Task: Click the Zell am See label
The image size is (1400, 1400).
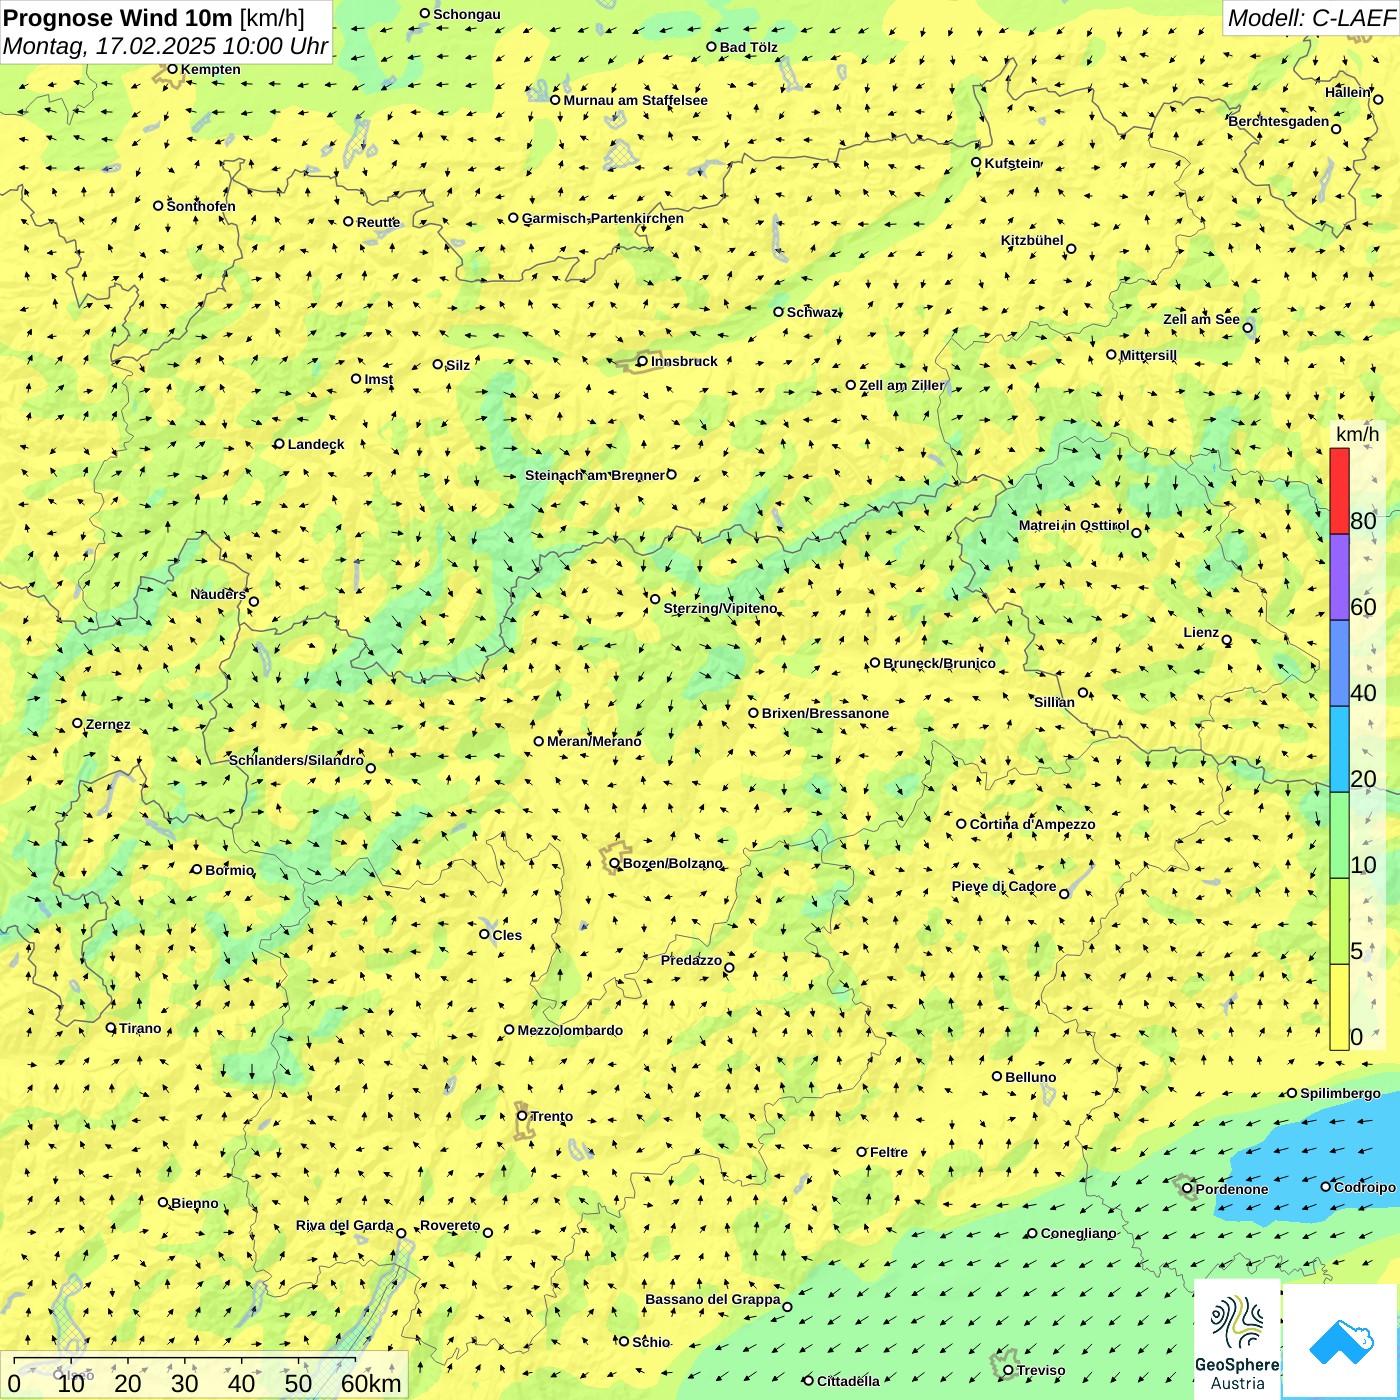Action: tap(1201, 319)
